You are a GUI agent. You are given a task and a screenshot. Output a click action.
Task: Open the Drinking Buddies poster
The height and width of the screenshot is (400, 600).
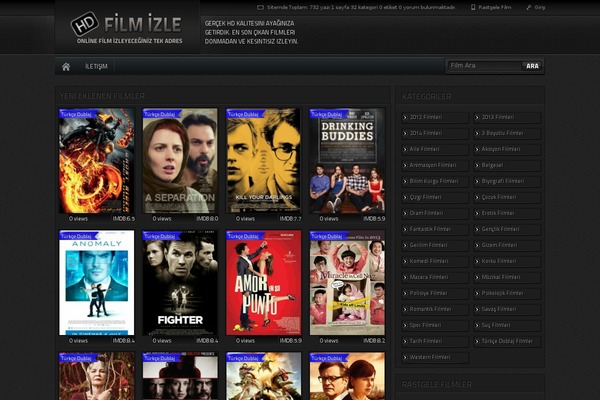347,161
